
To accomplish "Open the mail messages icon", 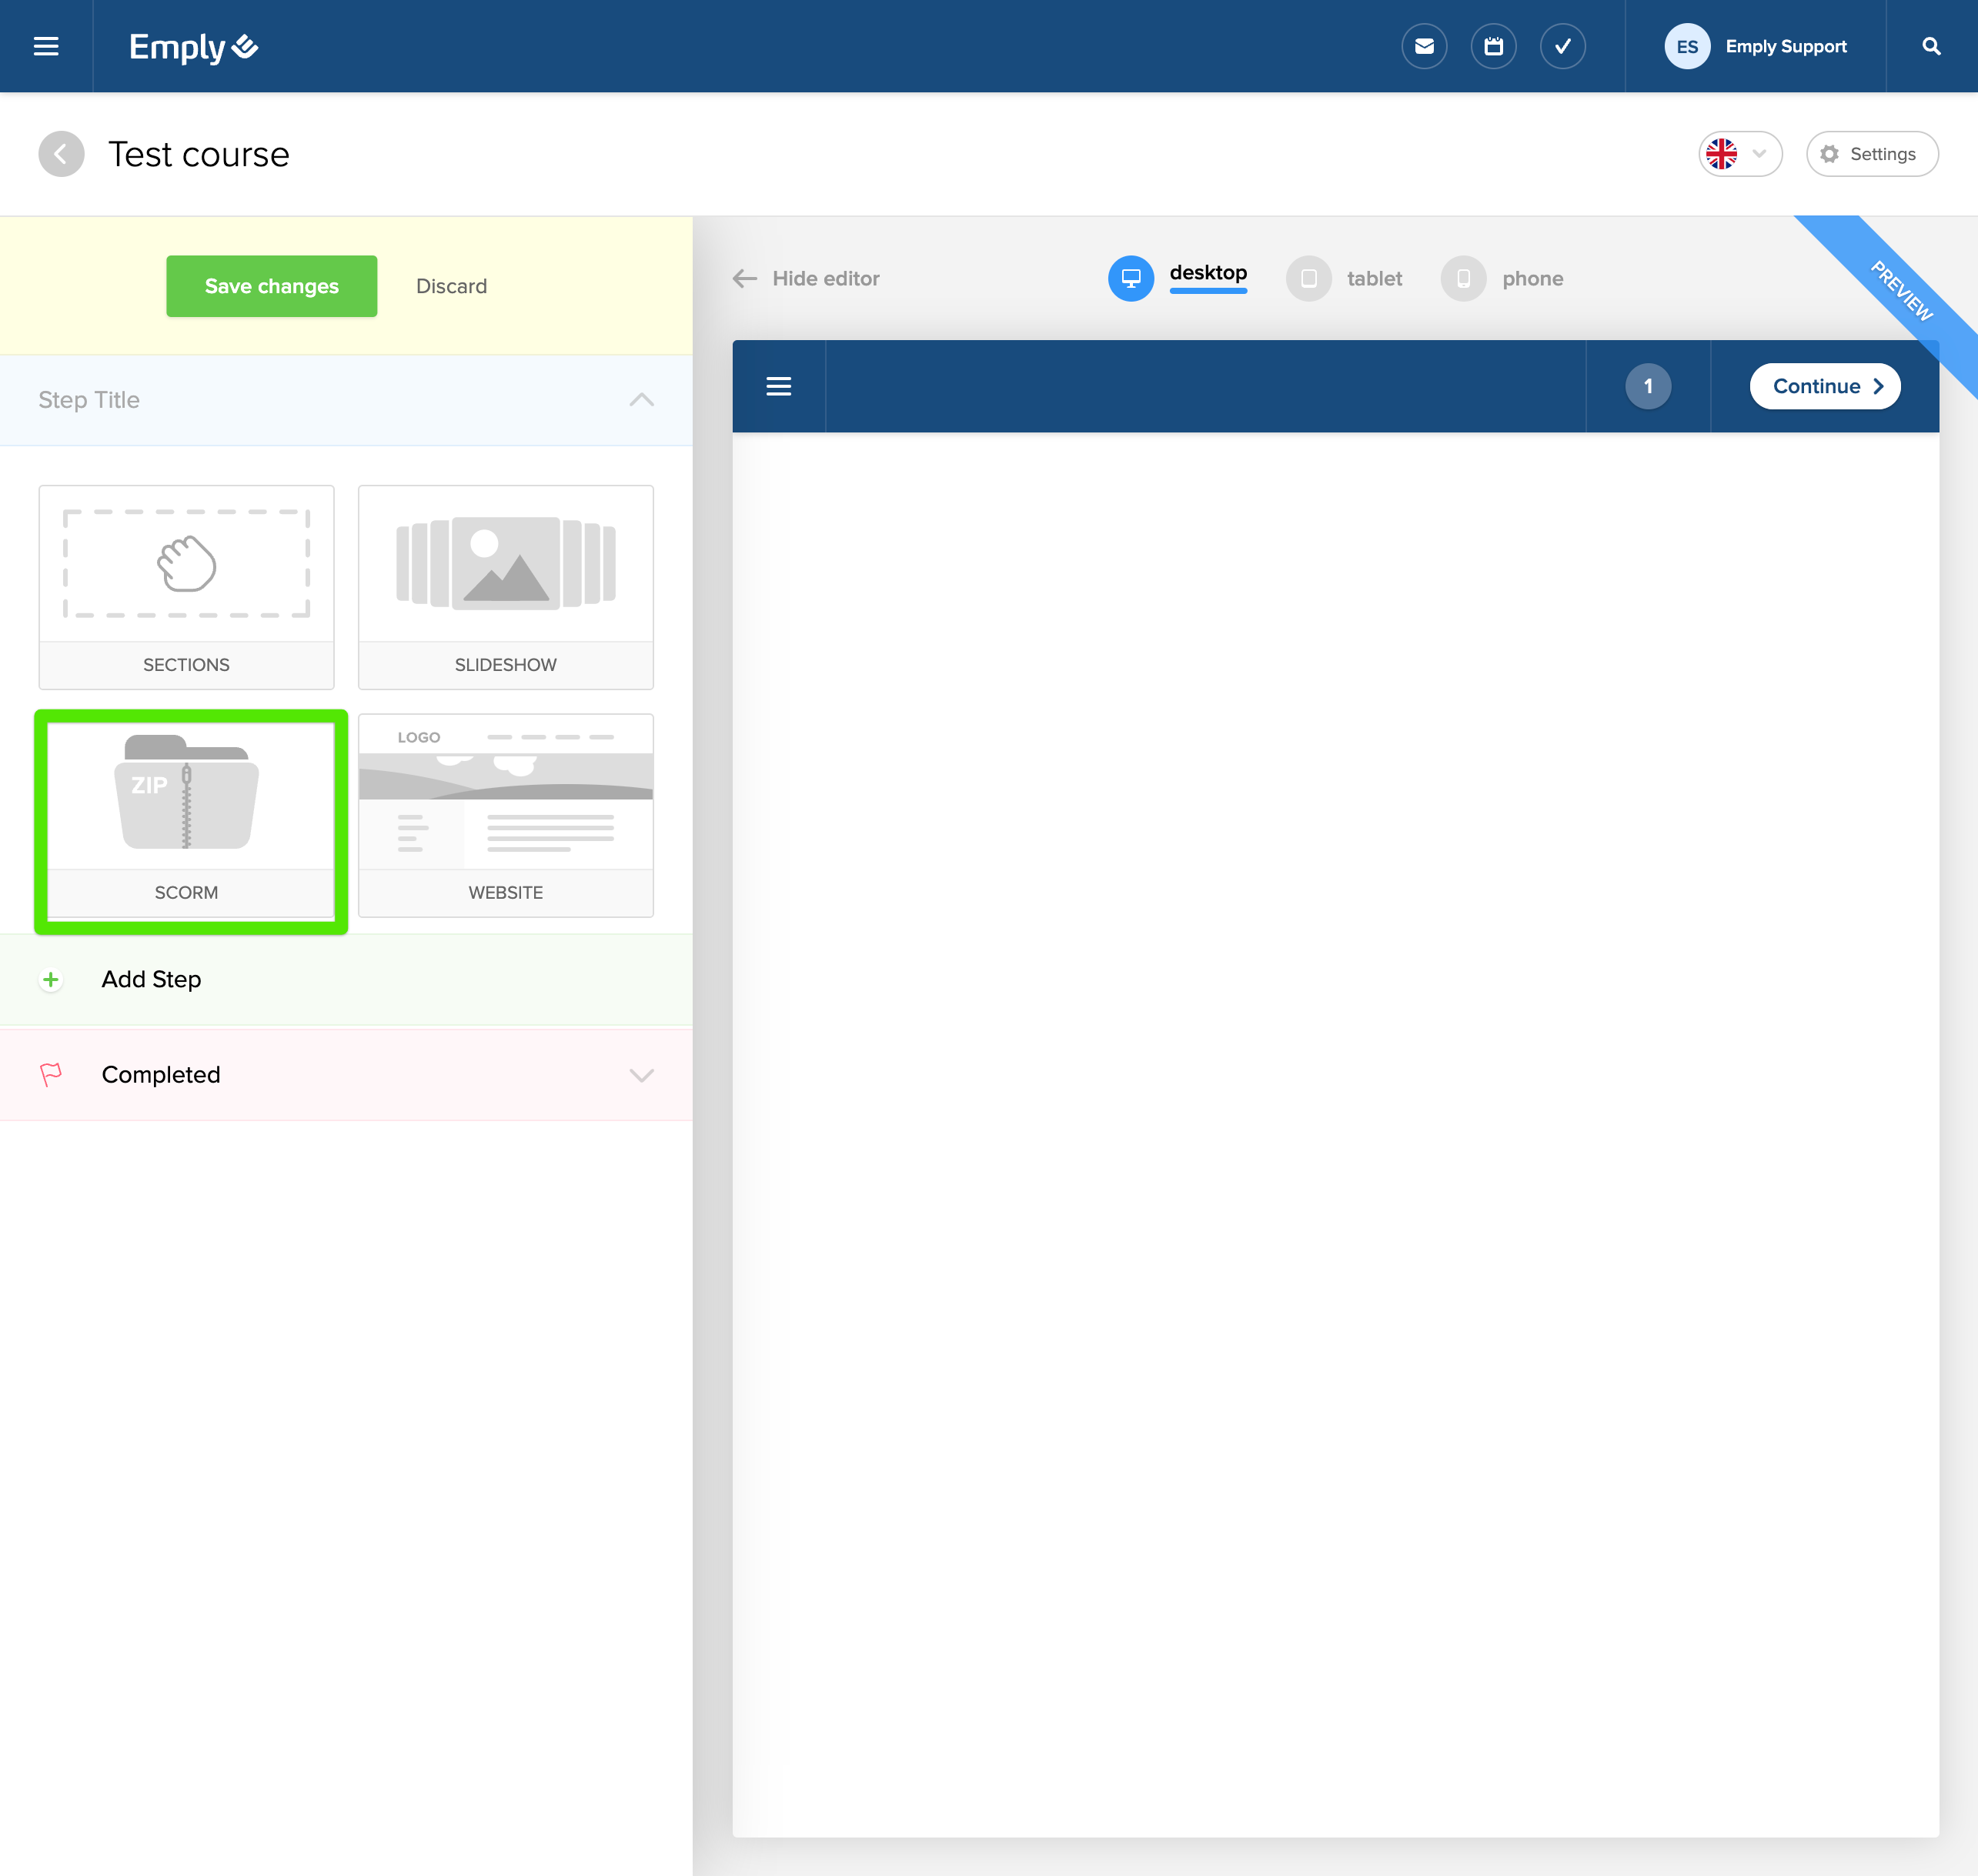I will click(x=1424, y=46).
